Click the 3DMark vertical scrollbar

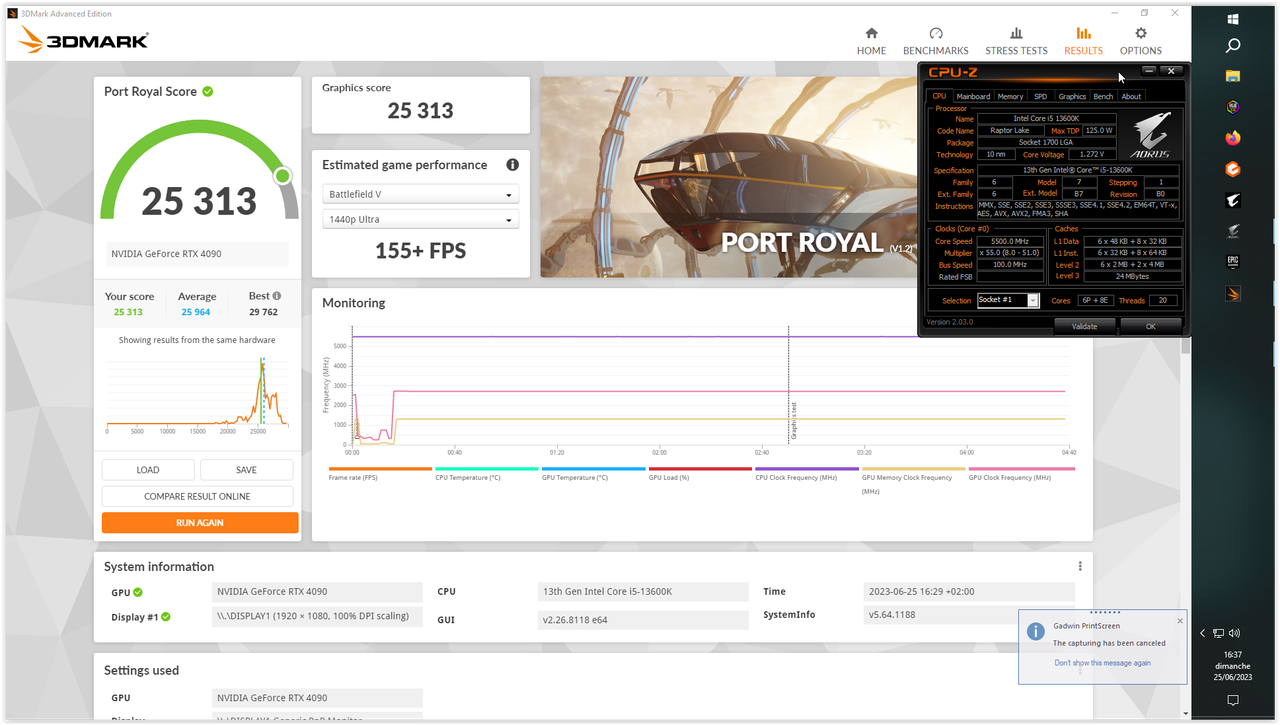[1186, 345]
